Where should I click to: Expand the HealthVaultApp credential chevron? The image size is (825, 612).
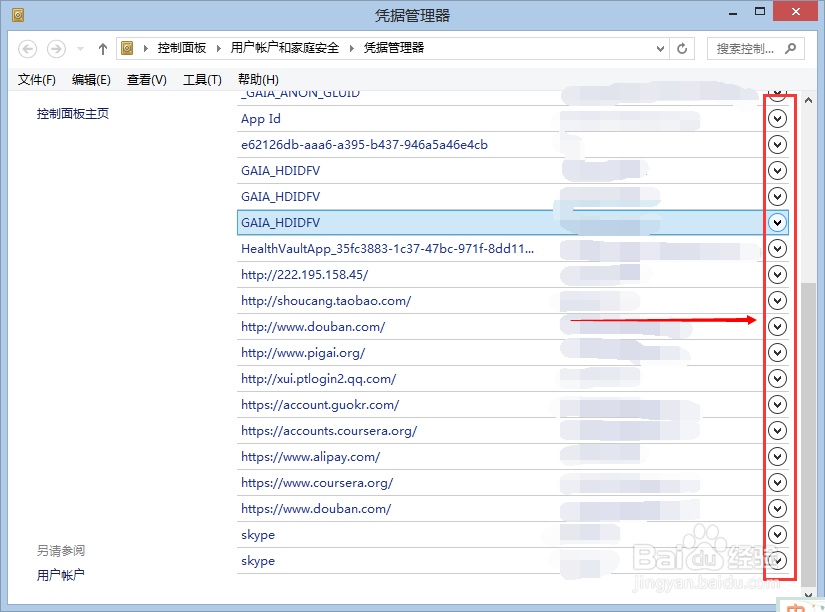click(777, 248)
